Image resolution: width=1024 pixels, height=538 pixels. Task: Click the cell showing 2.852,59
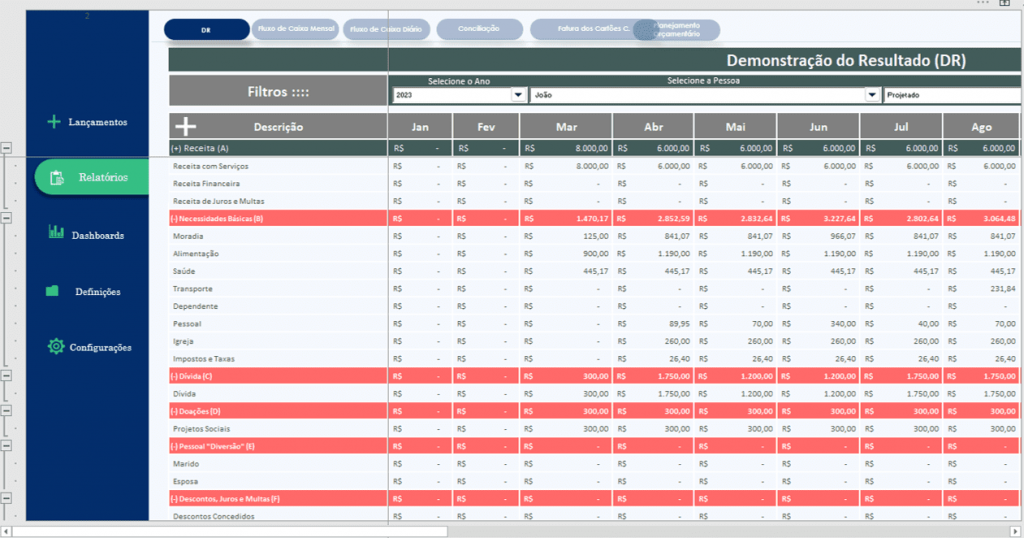[653, 218]
